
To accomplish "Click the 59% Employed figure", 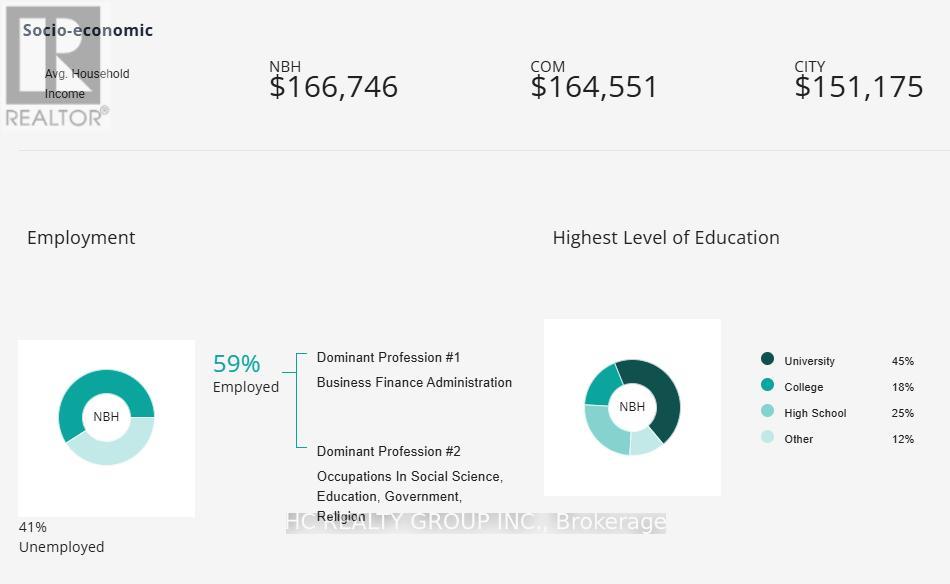I will [237, 364].
